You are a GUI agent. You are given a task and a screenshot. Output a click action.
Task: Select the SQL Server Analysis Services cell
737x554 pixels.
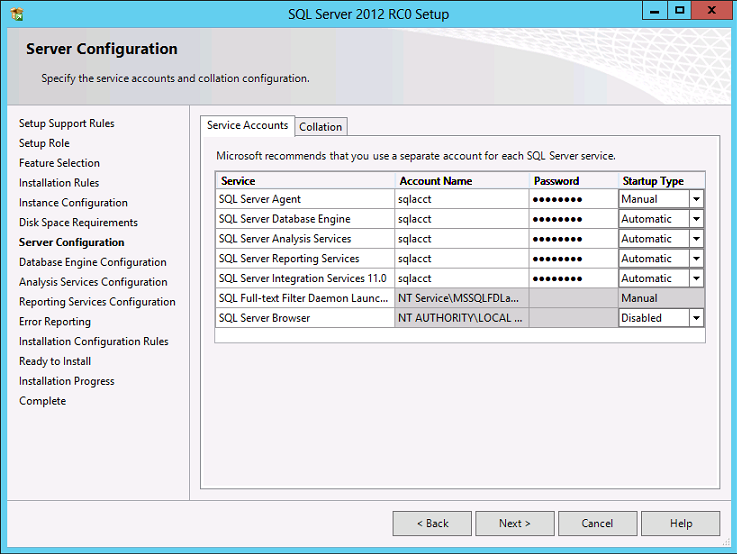point(305,239)
